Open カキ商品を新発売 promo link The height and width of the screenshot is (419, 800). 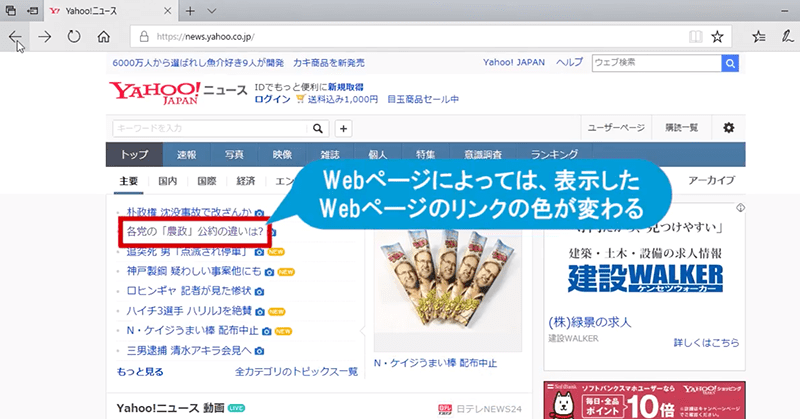point(329,63)
